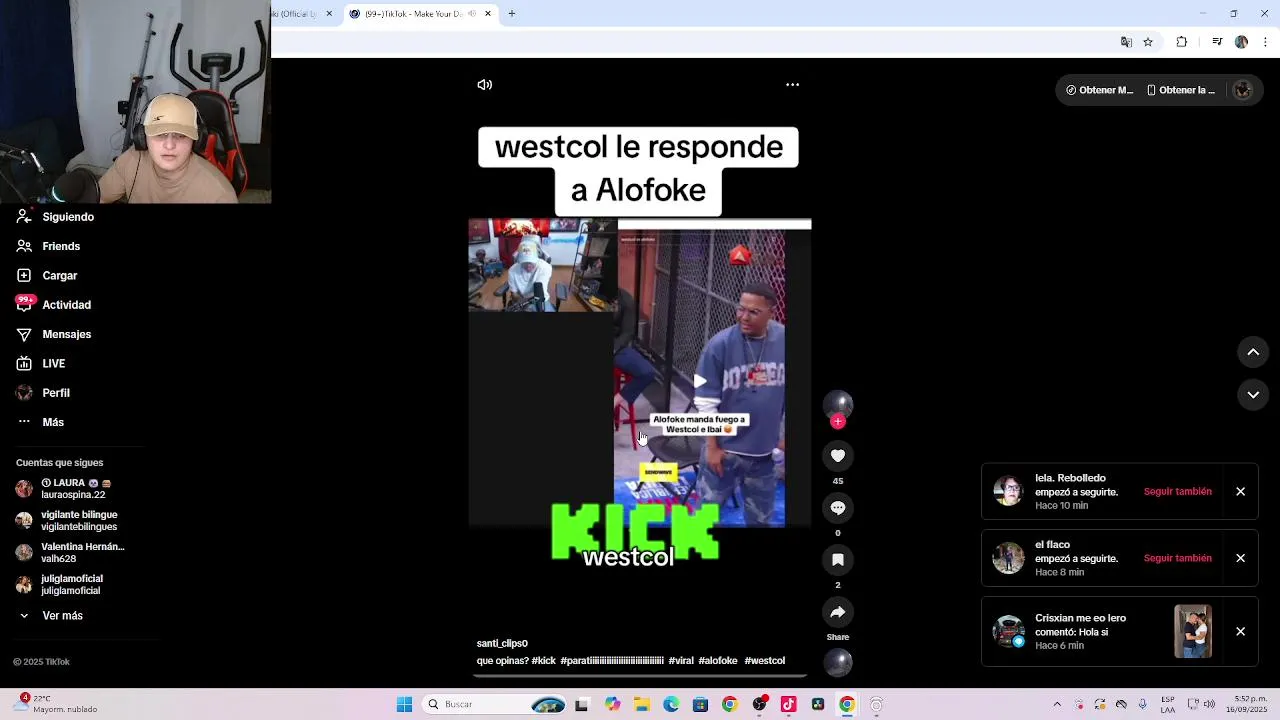This screenshot has width=1280, height=720.
Task: Show hidden system tray icons
Action: tap(1057, 705)
